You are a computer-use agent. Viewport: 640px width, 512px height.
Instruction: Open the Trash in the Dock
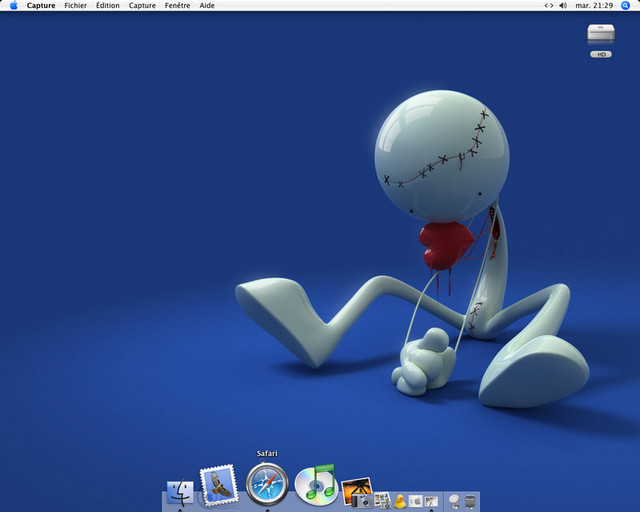(470, 501)
